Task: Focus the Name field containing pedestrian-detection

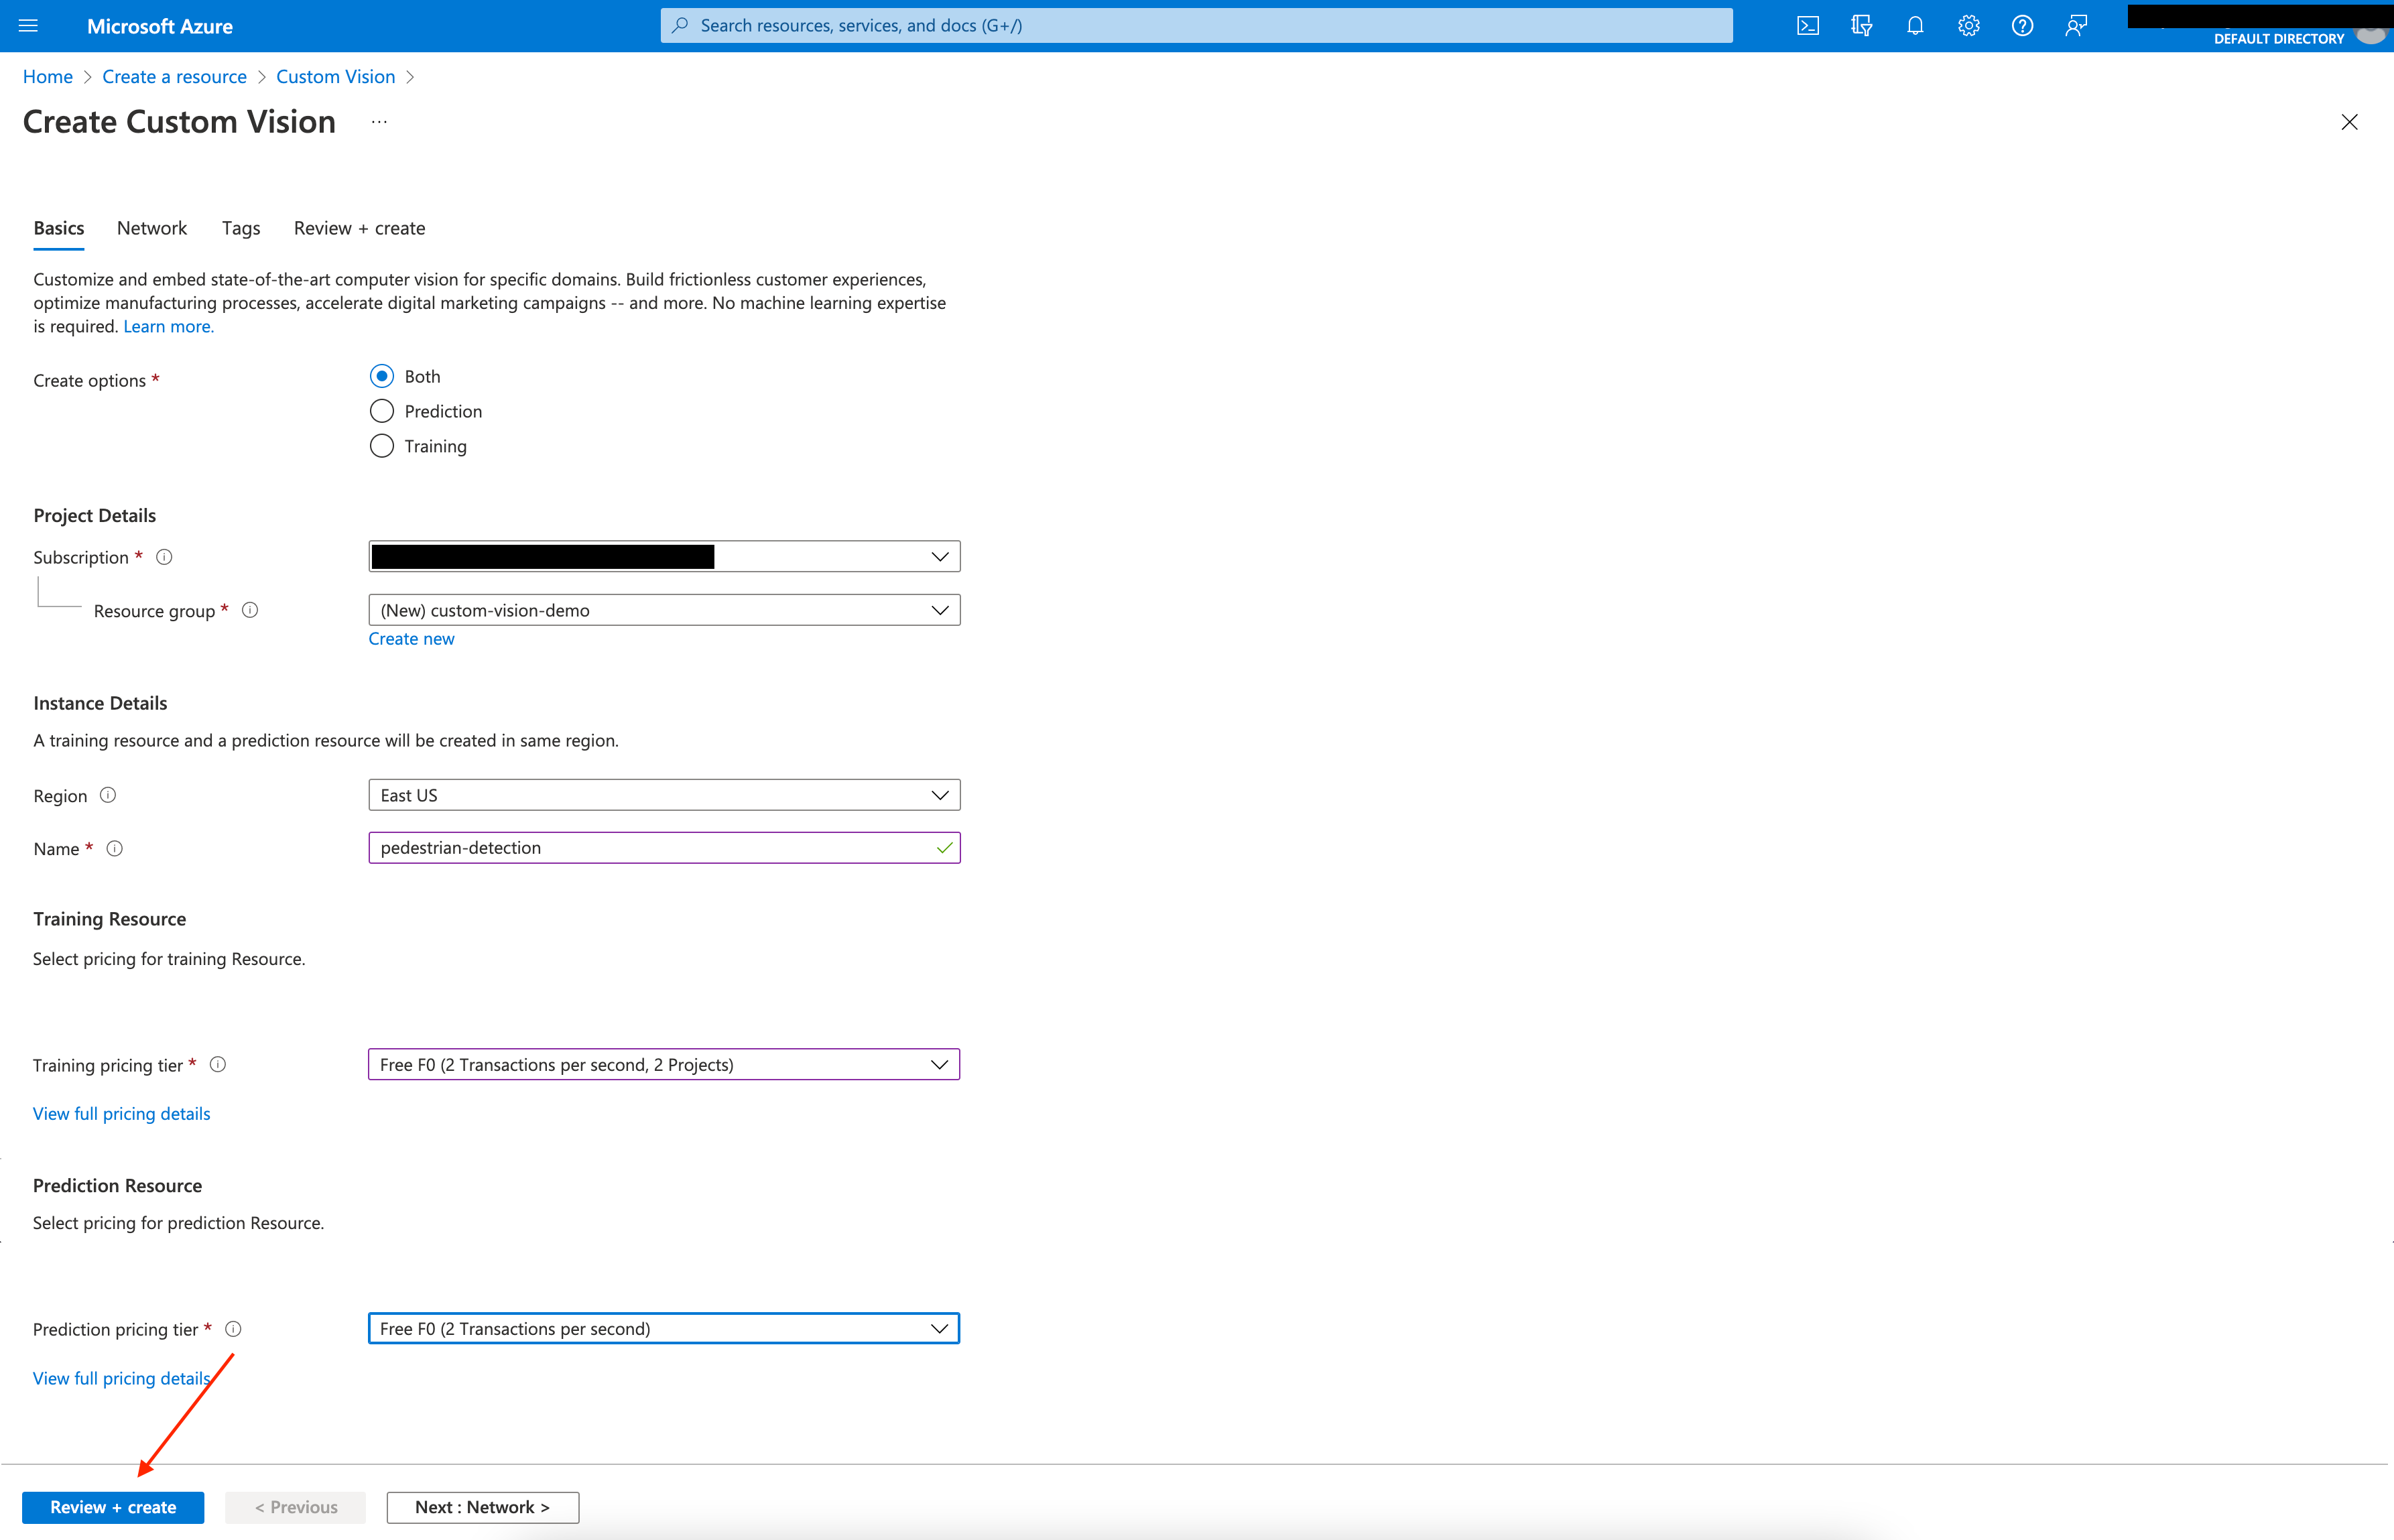Action: pyautogui.click(x=664, y=848)
